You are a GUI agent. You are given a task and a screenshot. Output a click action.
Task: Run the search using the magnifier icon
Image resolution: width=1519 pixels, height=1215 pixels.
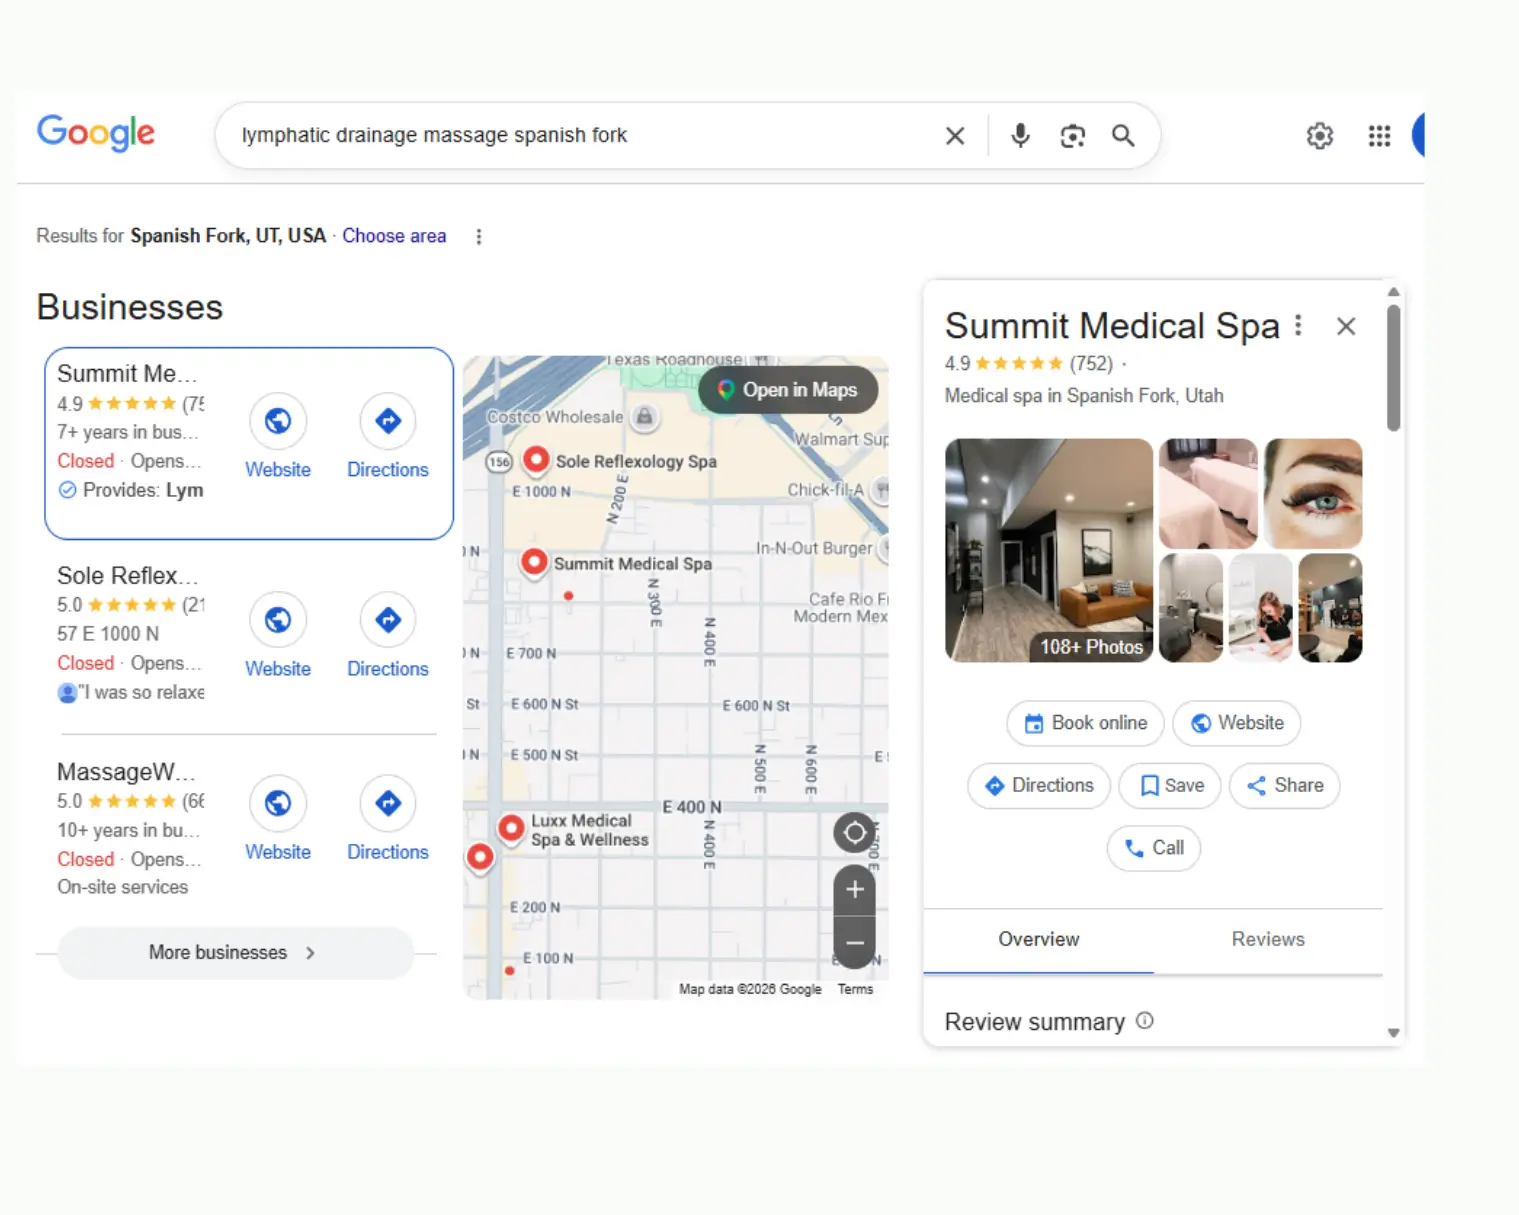point(1122,135)
